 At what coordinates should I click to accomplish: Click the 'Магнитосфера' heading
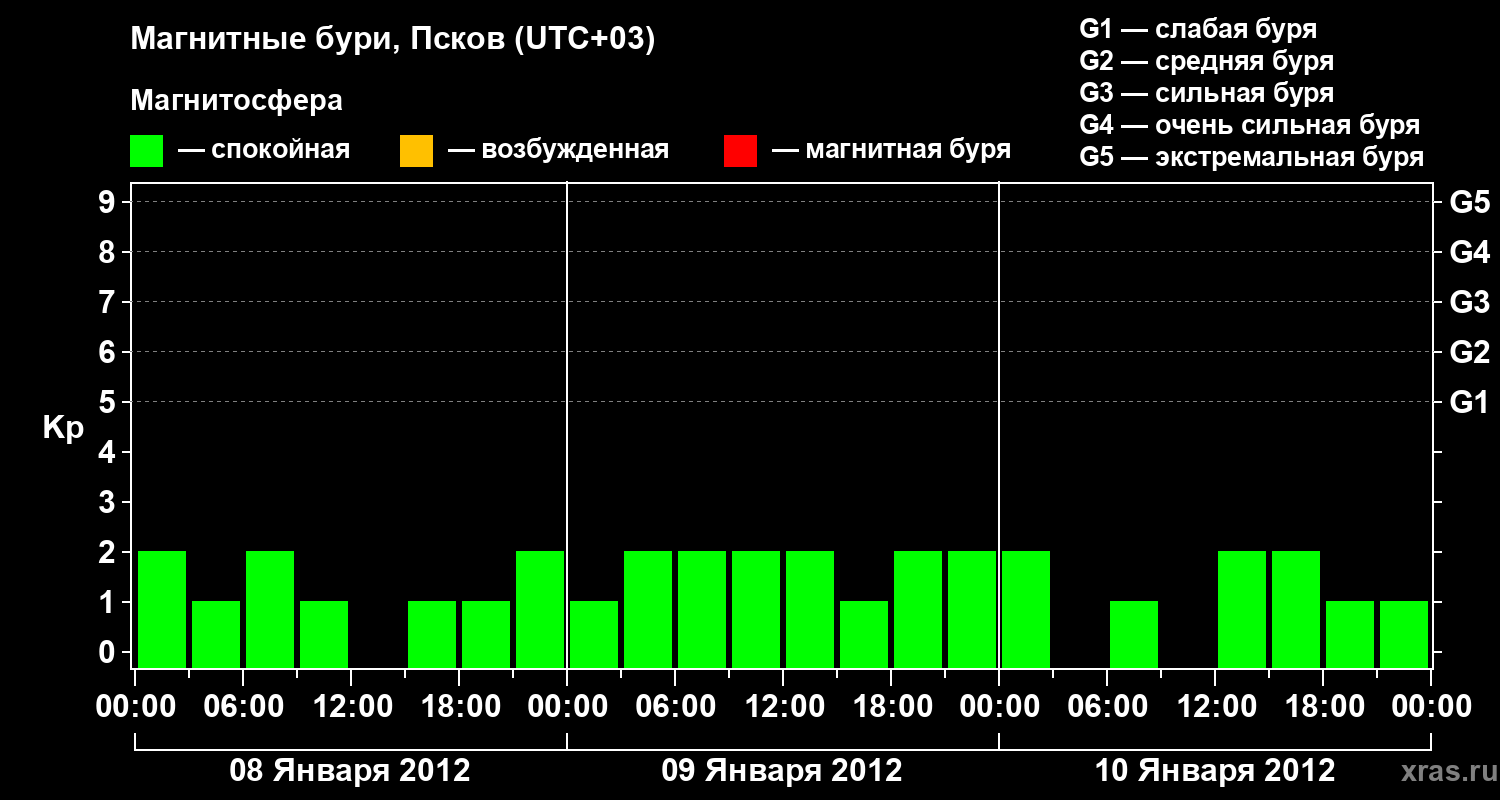(237, 101)
